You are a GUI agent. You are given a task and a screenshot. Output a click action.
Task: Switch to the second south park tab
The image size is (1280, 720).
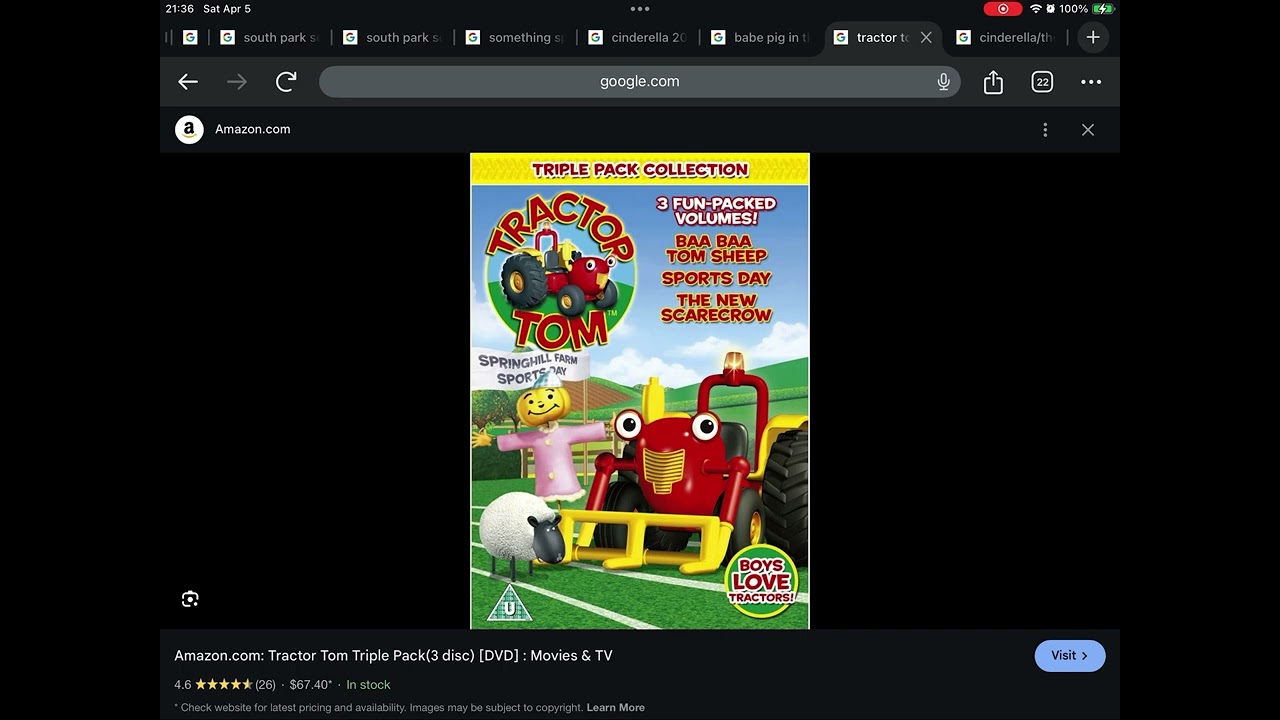(392, 37)
